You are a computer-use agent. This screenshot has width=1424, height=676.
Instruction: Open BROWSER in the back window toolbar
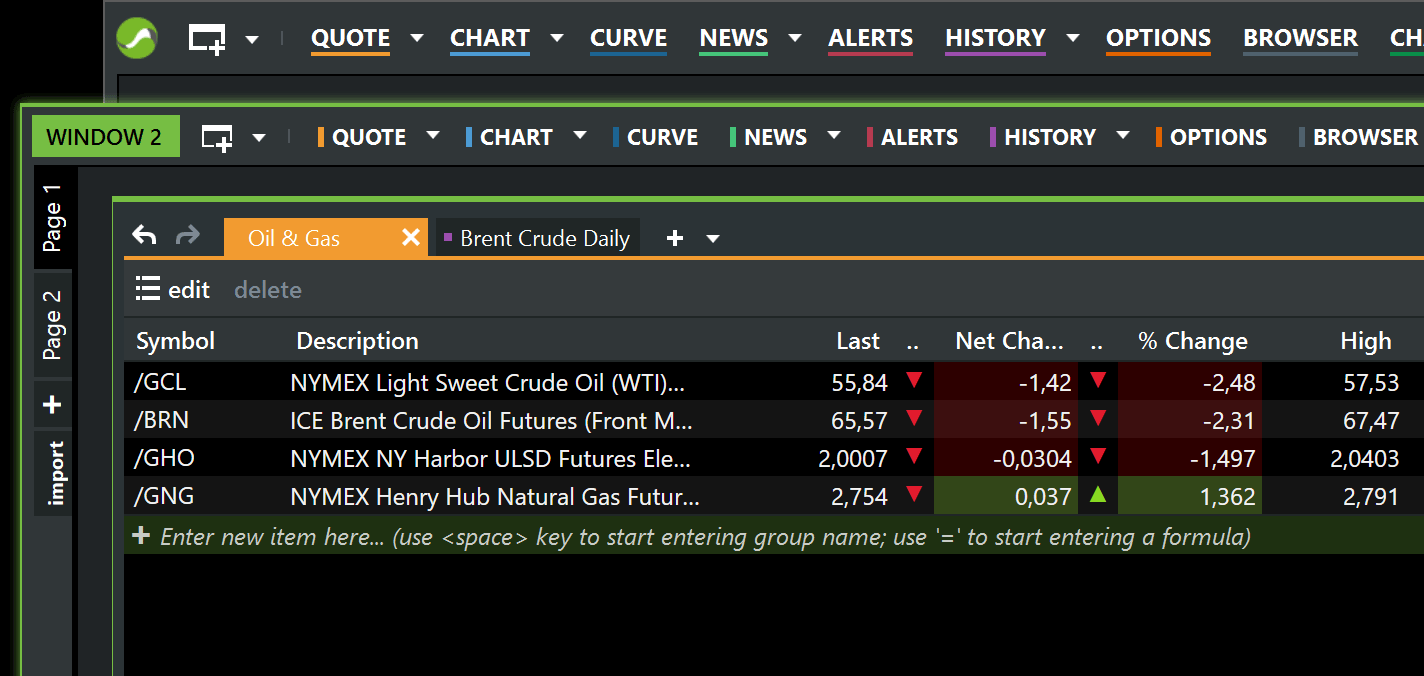tap(1300, 38)
